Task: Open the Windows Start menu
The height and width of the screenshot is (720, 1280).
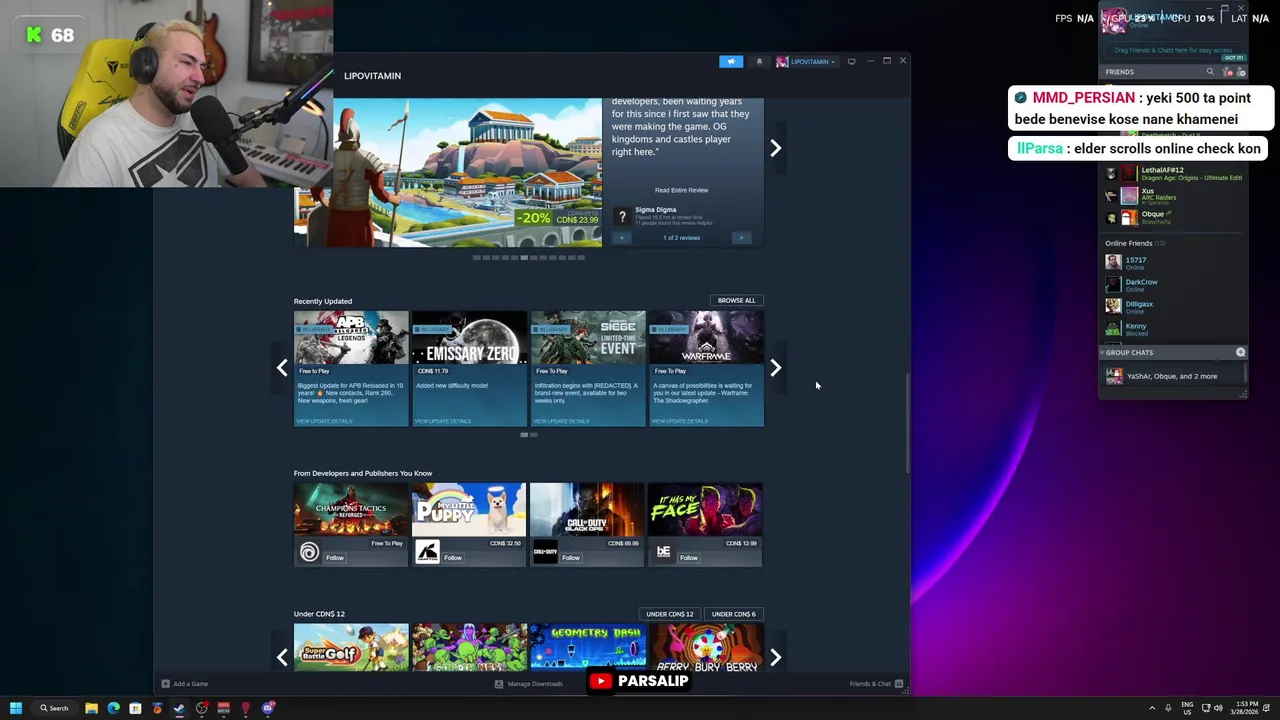Action: 16,708
